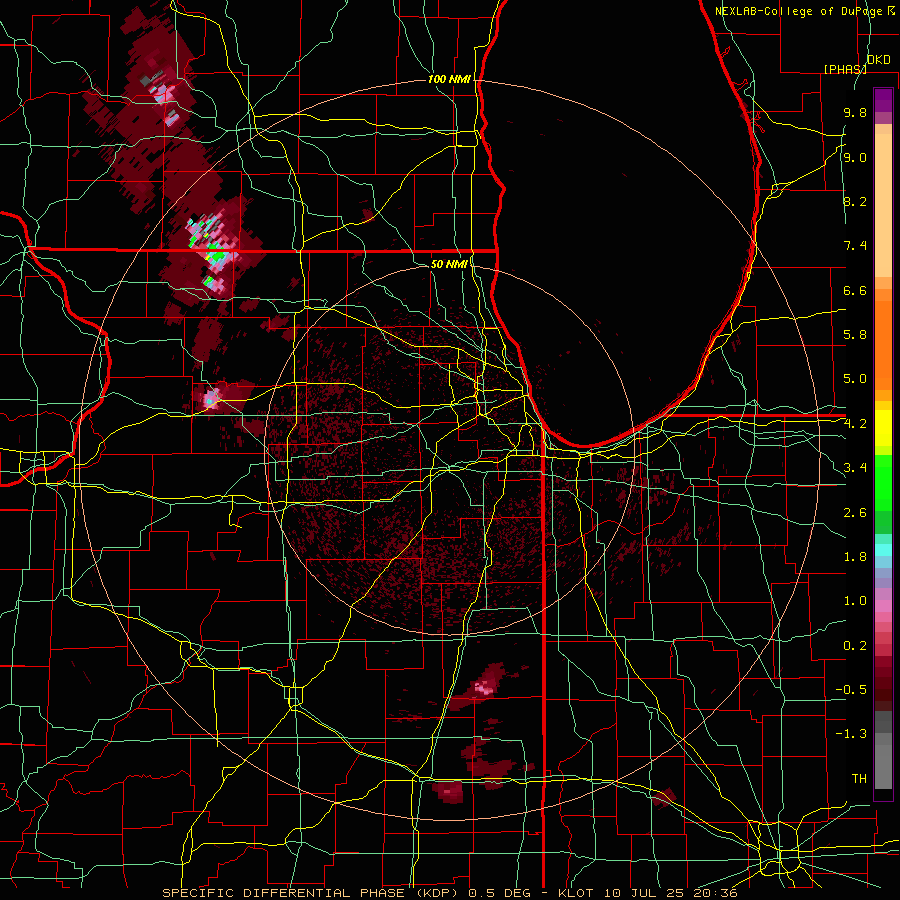This screenshot has height=900, width=900.
Task: Click the 9.8 value on the color scale
Action: click(855, 113)
